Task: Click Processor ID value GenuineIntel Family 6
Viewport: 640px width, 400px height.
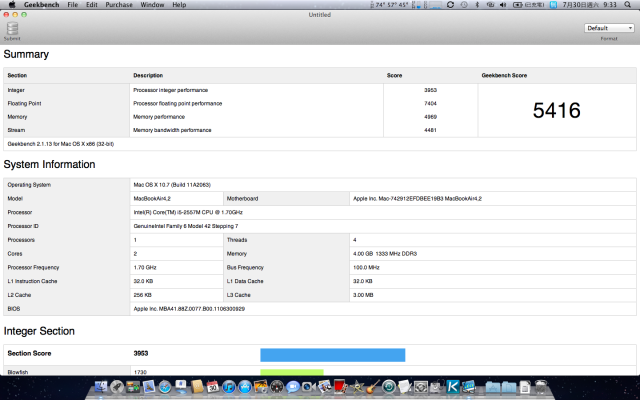Action: coord(186,226)
